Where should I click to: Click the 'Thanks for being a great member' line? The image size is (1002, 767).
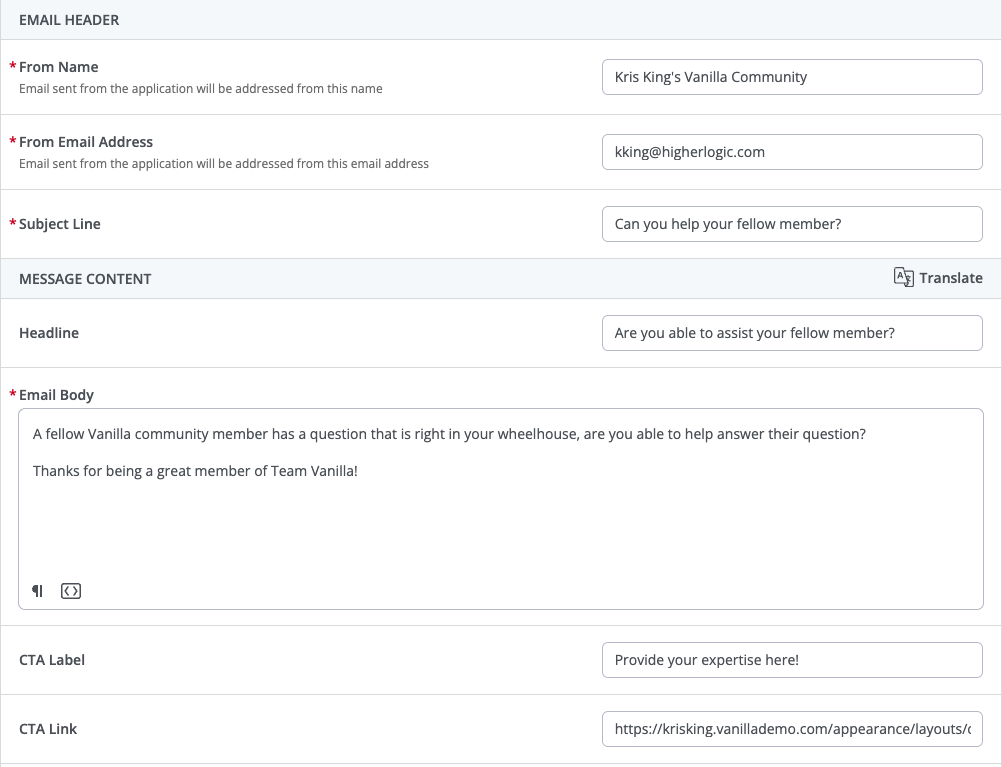coord(195,470)
